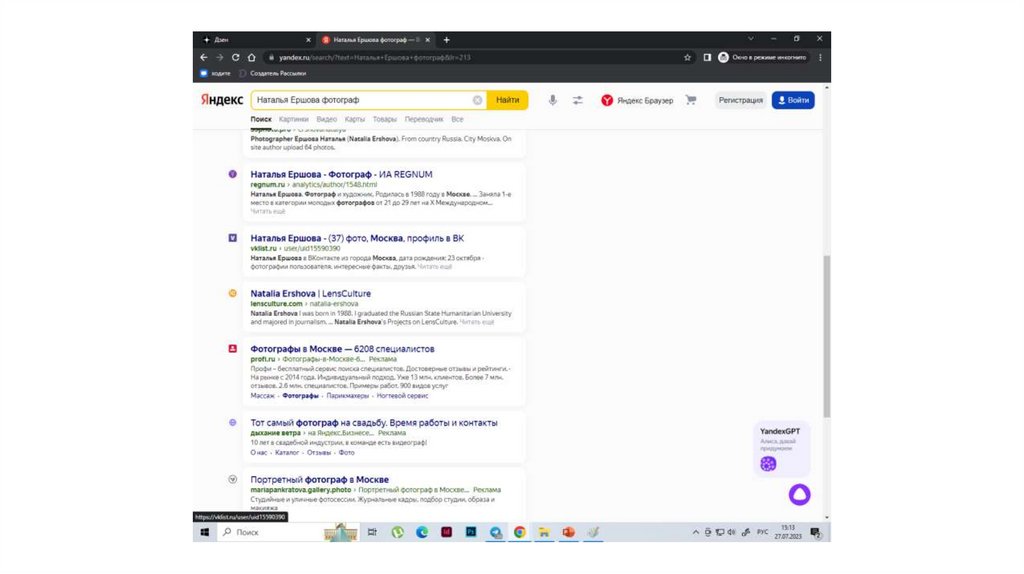Go forward with the browser forward arrow
This screenshot has width=1024, height=574.
click(x=219, y=57)
